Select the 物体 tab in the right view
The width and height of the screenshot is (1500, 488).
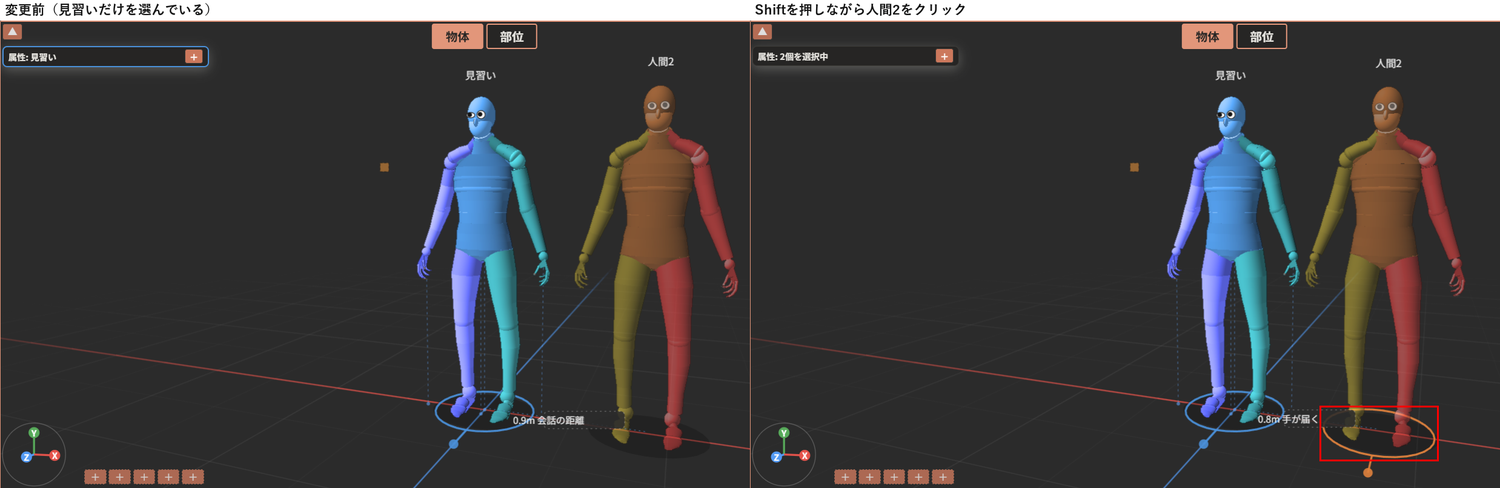click(x=1207, y=37)
